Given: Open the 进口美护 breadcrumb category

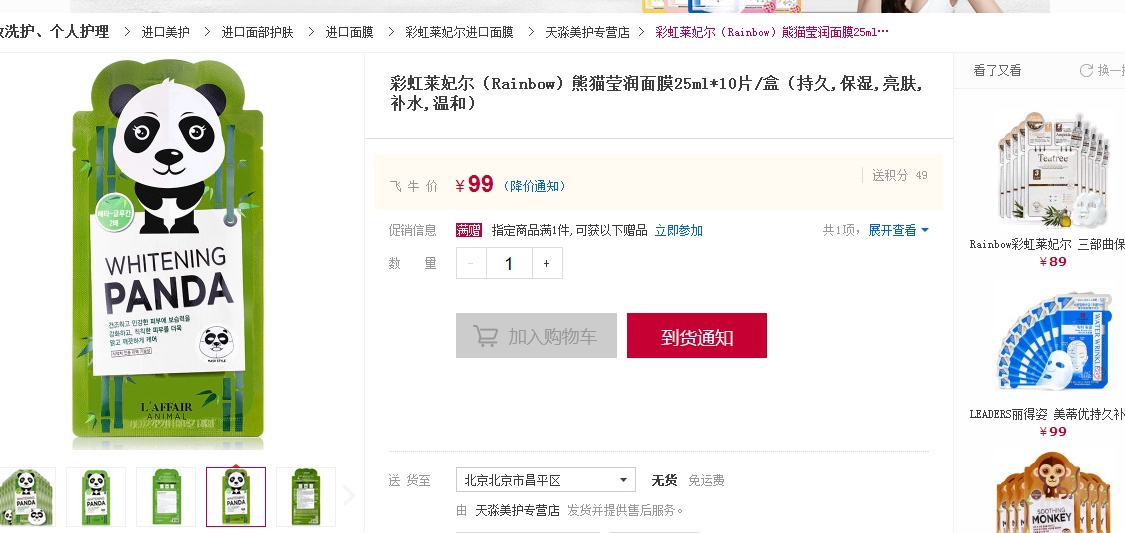Looking at the screenshot, I should pyautogui.click(x=165, y=32).
